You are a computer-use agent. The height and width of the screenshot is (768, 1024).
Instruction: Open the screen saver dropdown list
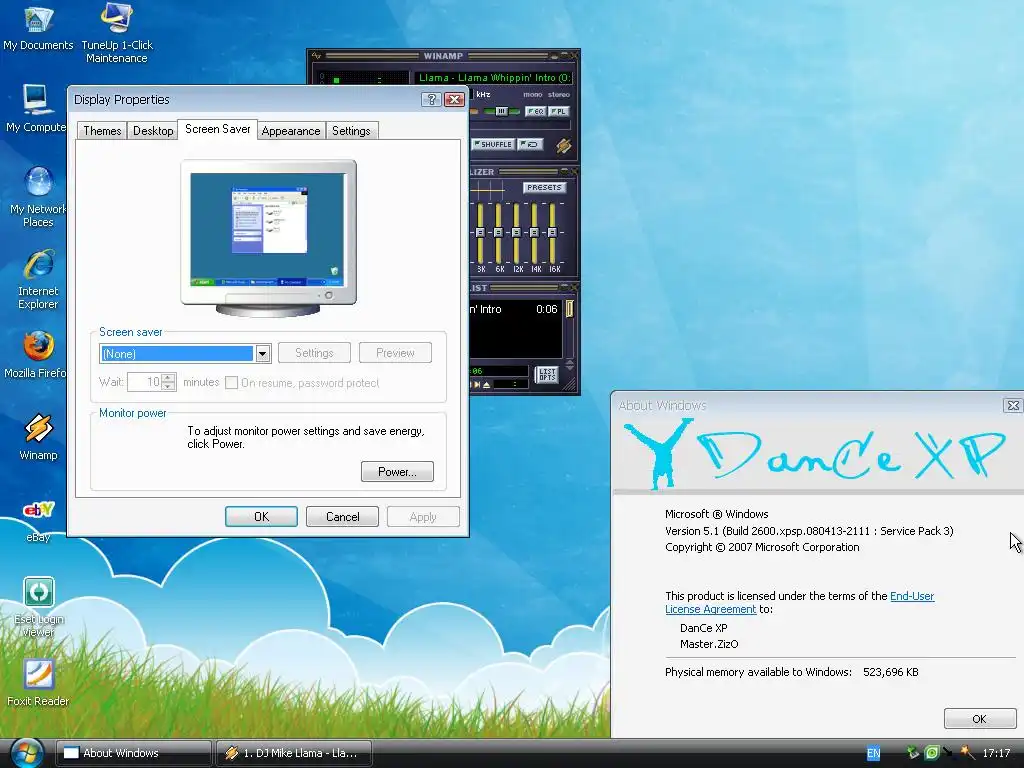263,353
